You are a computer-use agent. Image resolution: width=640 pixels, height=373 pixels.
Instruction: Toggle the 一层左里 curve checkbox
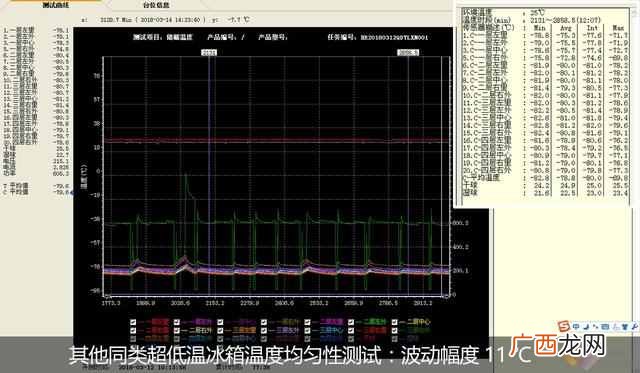click(133, 322)
